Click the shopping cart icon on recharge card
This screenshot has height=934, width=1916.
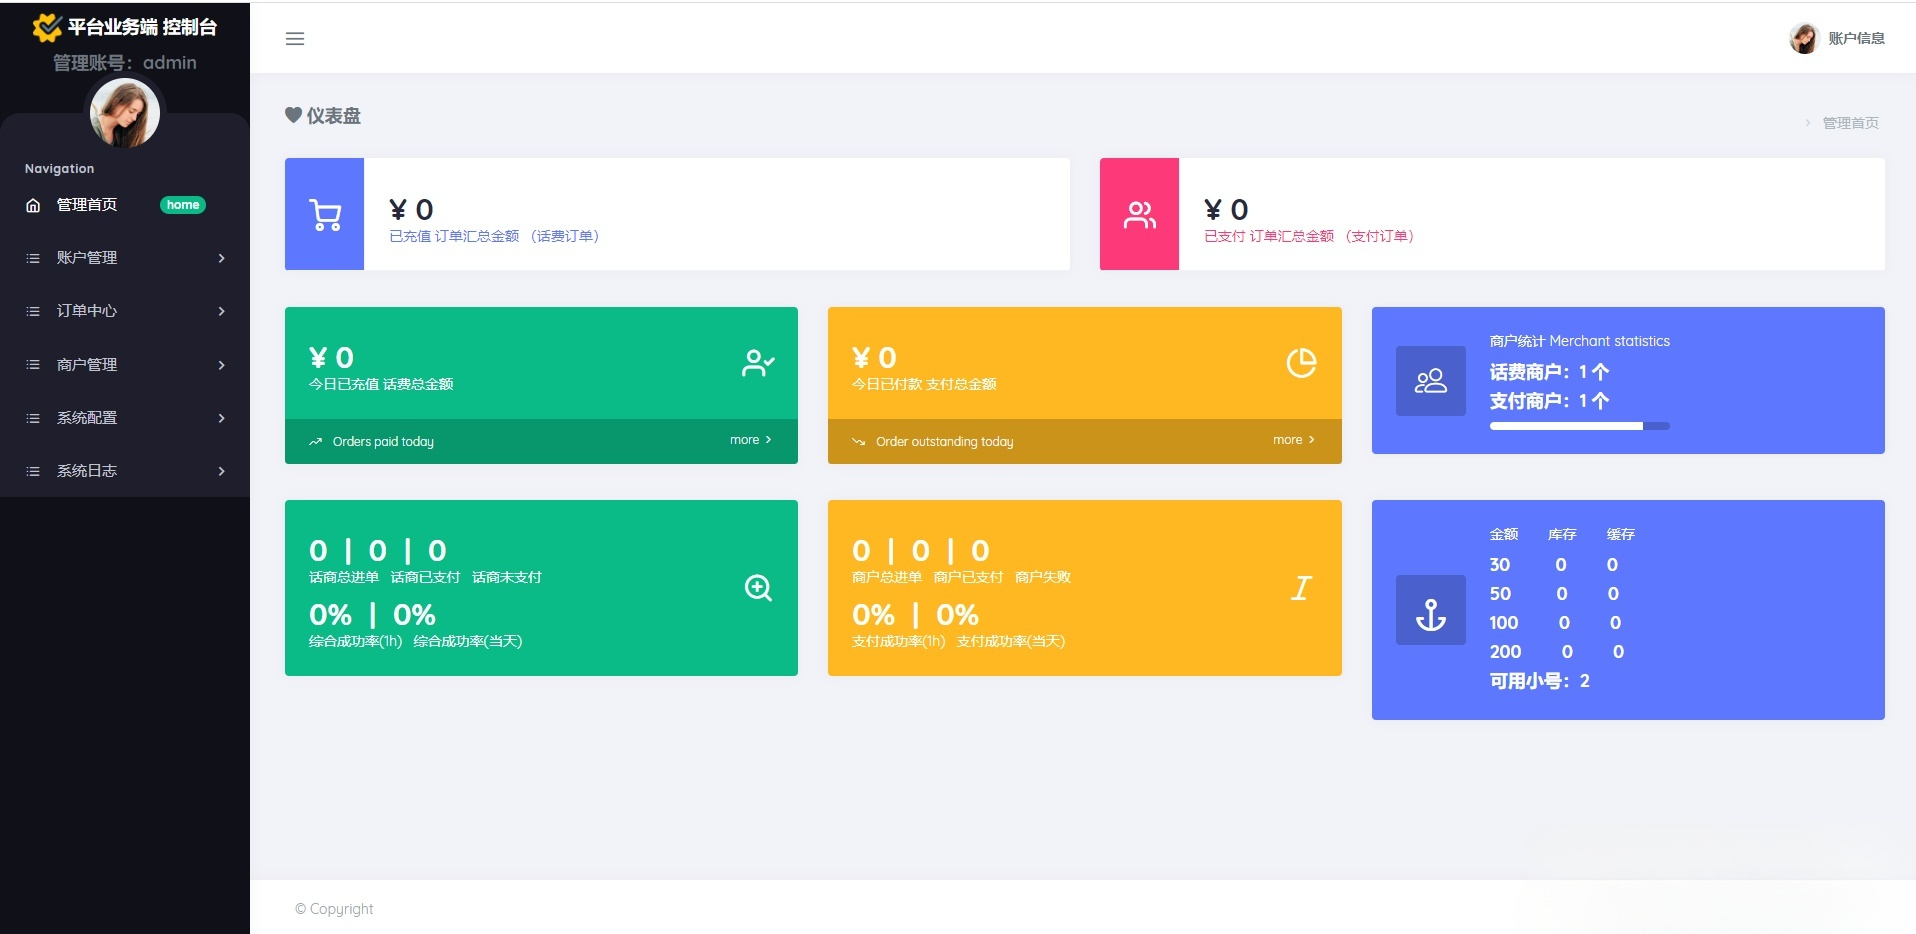[x=325, y=215]
